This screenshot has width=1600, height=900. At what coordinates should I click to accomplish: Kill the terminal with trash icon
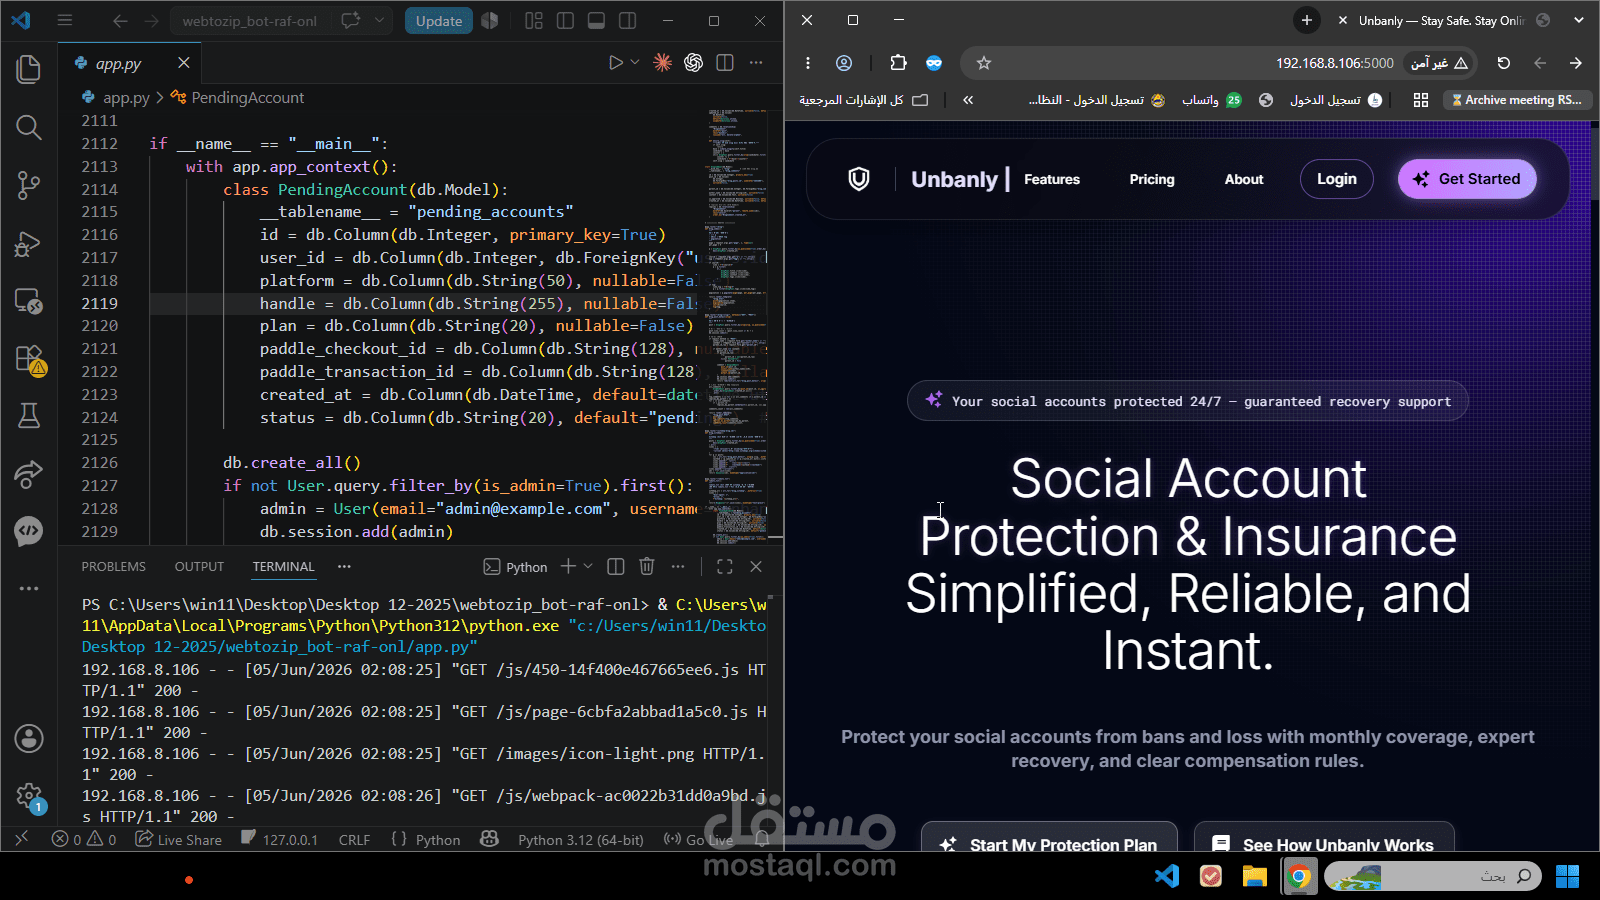[x=647, y=566]
